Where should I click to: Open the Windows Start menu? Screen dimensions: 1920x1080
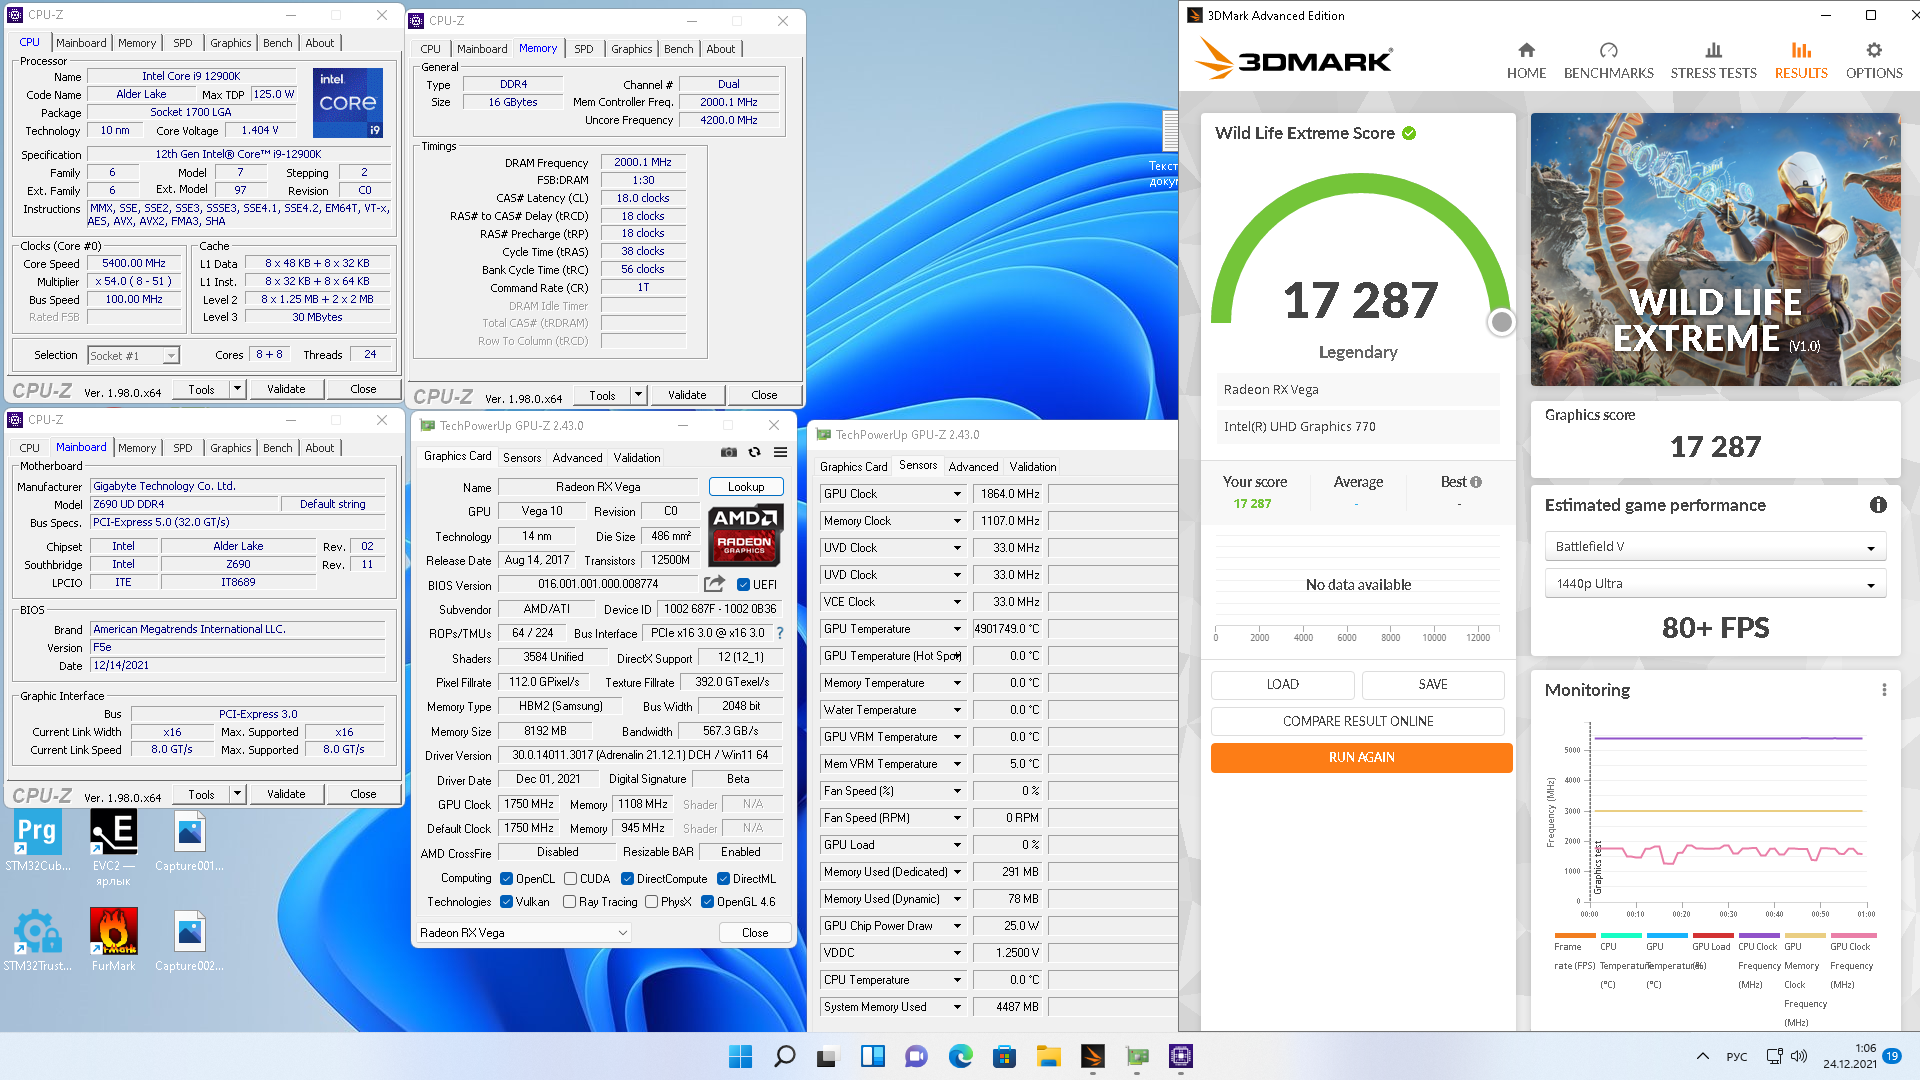point(741,1056)
